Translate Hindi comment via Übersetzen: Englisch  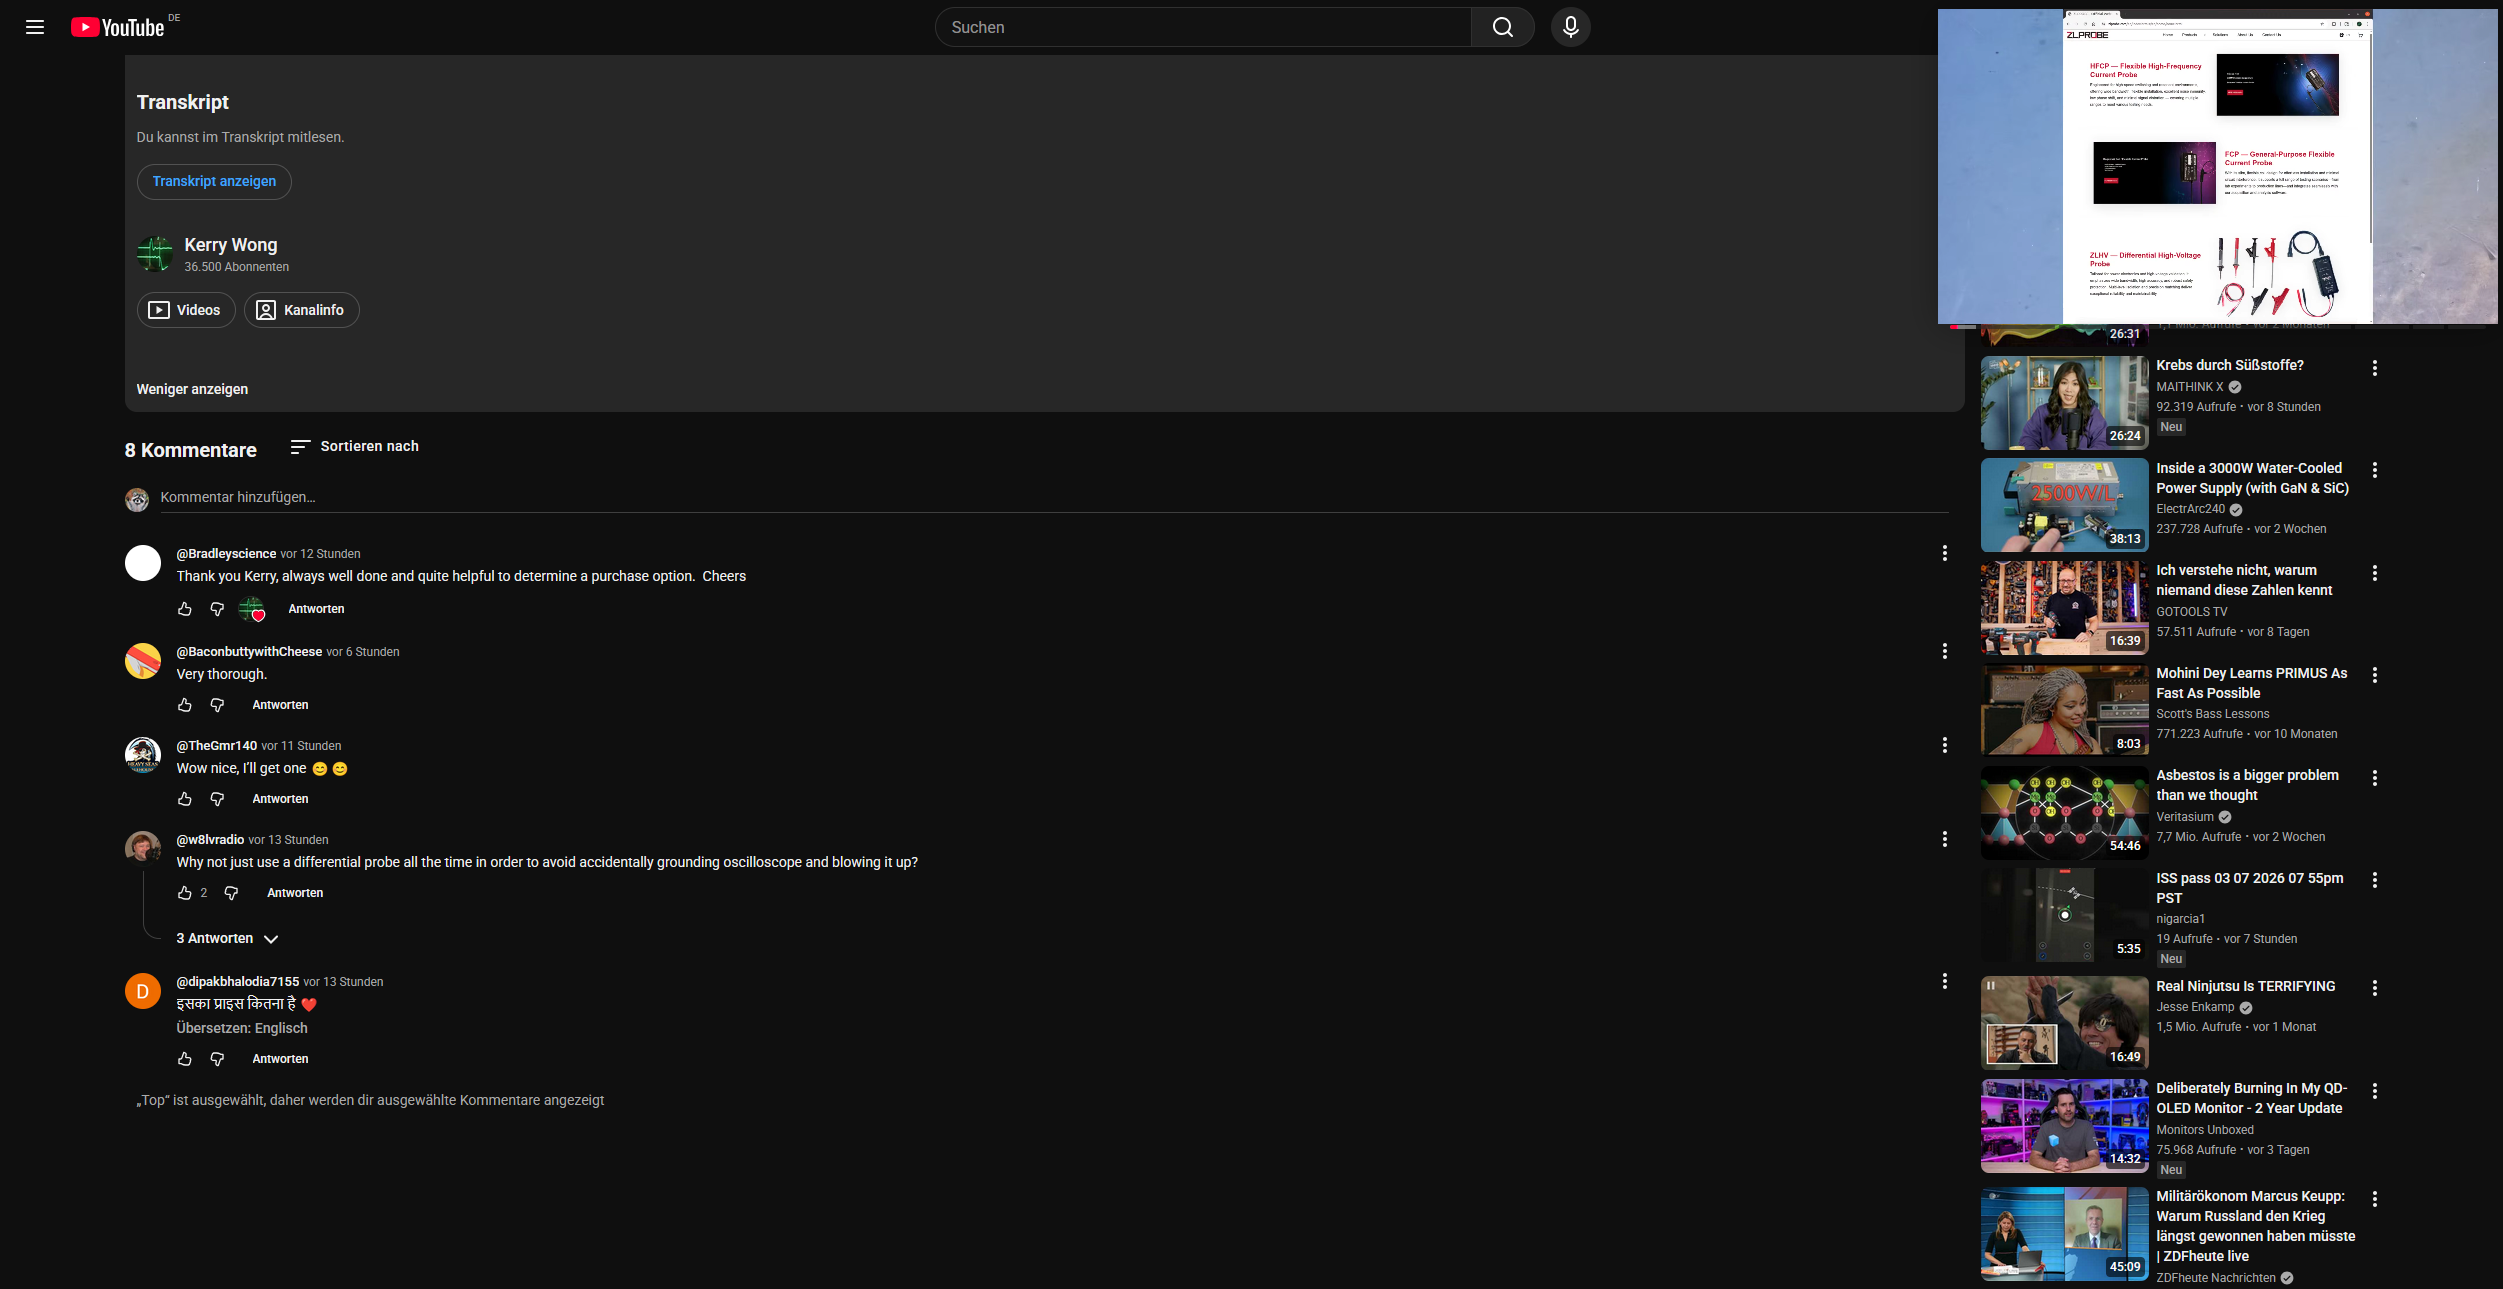[x=242, y=1028]
